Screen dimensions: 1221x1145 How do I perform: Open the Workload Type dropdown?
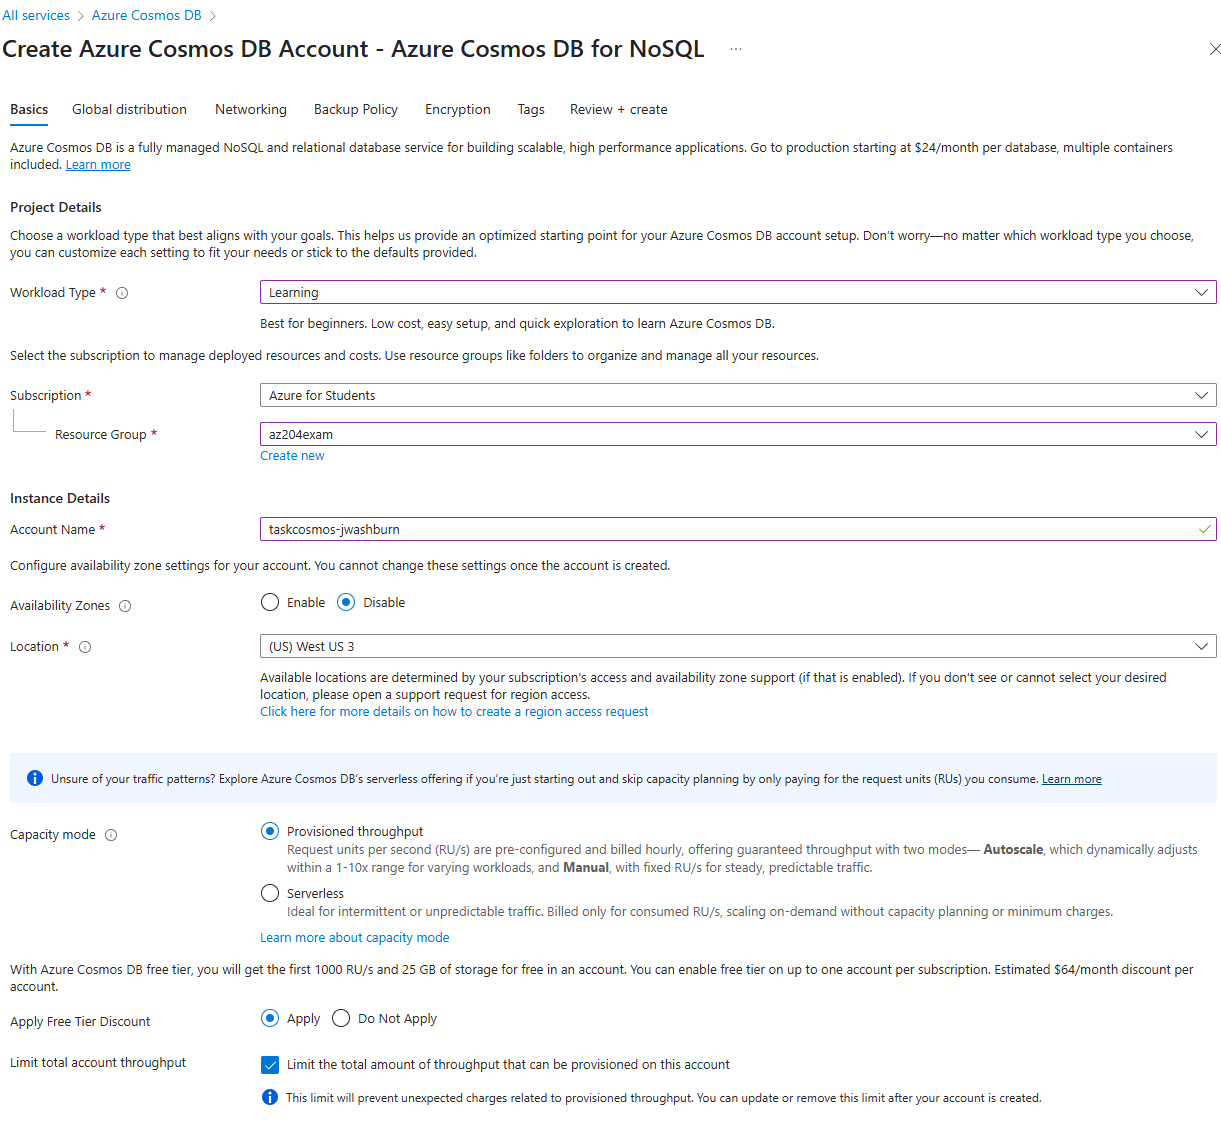point(738,292)
